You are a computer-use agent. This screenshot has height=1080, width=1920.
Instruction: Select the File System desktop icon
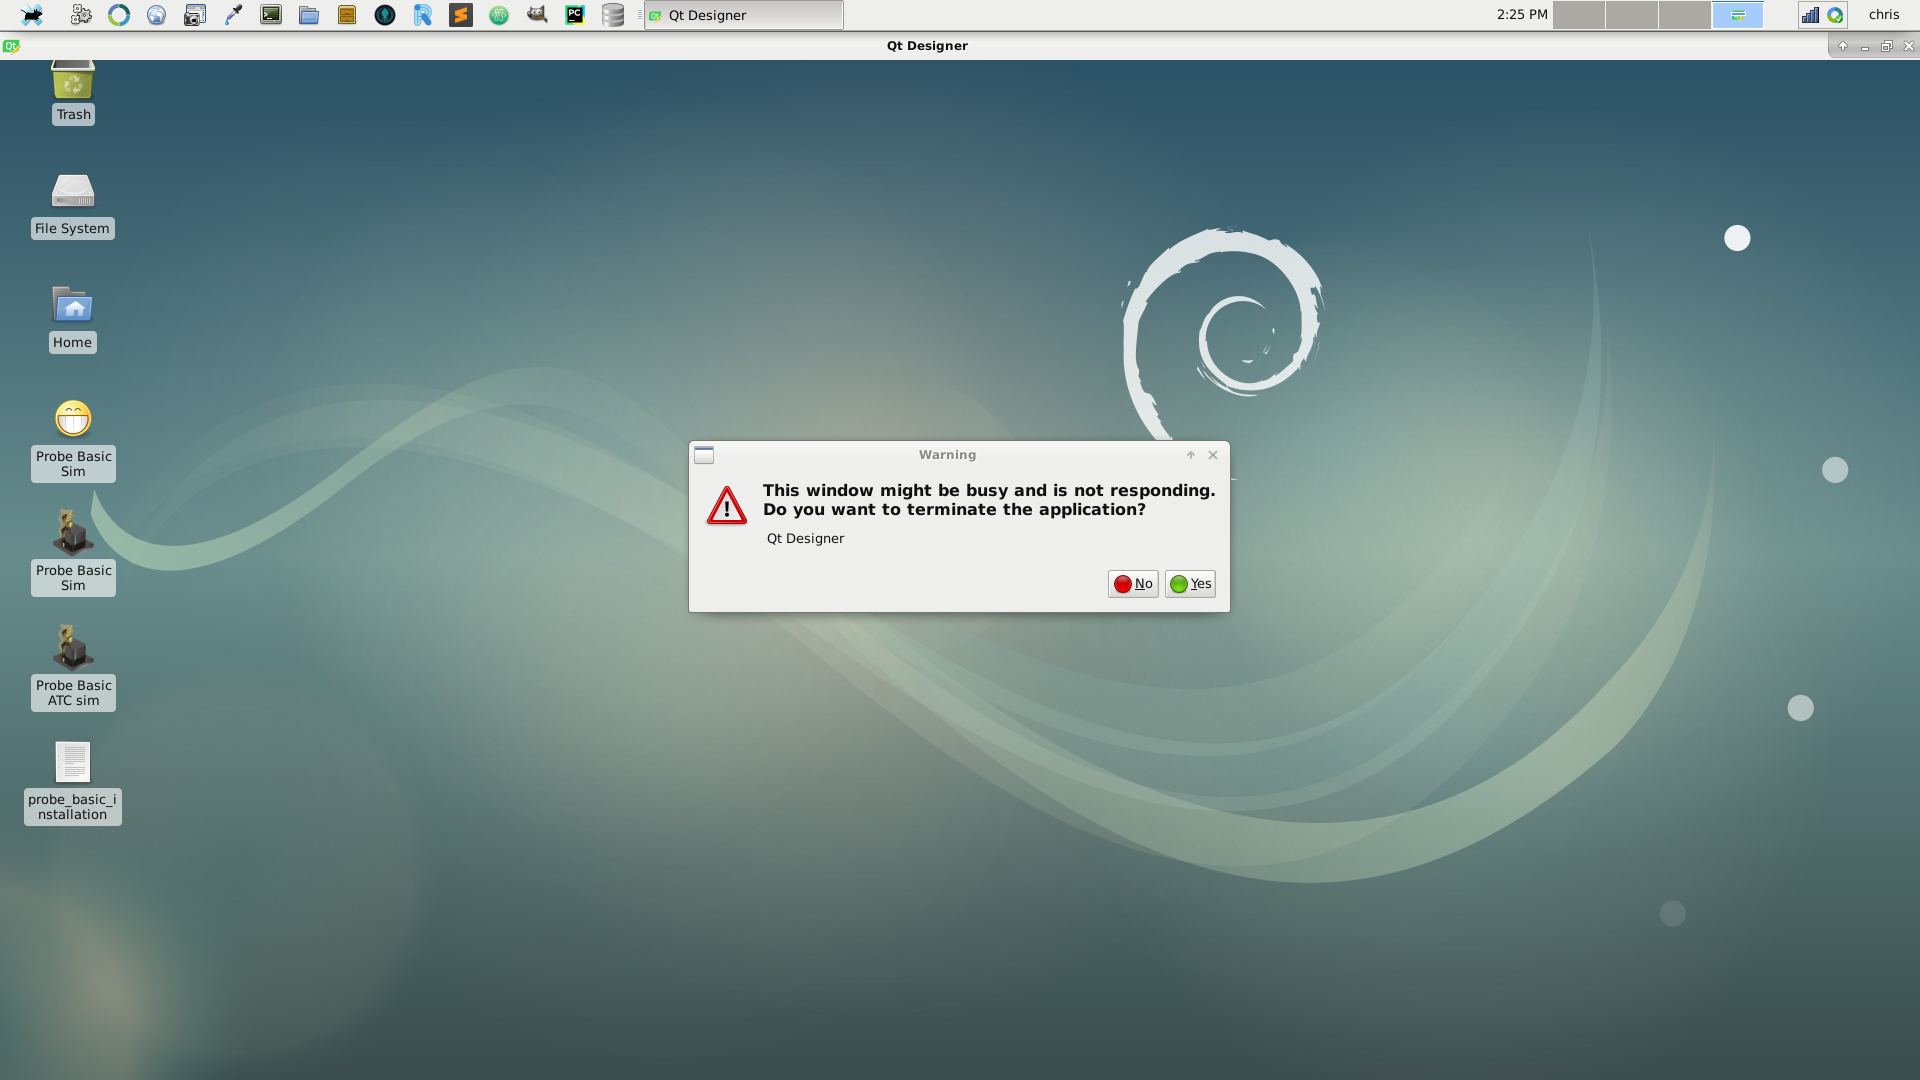tap(73, 205)
